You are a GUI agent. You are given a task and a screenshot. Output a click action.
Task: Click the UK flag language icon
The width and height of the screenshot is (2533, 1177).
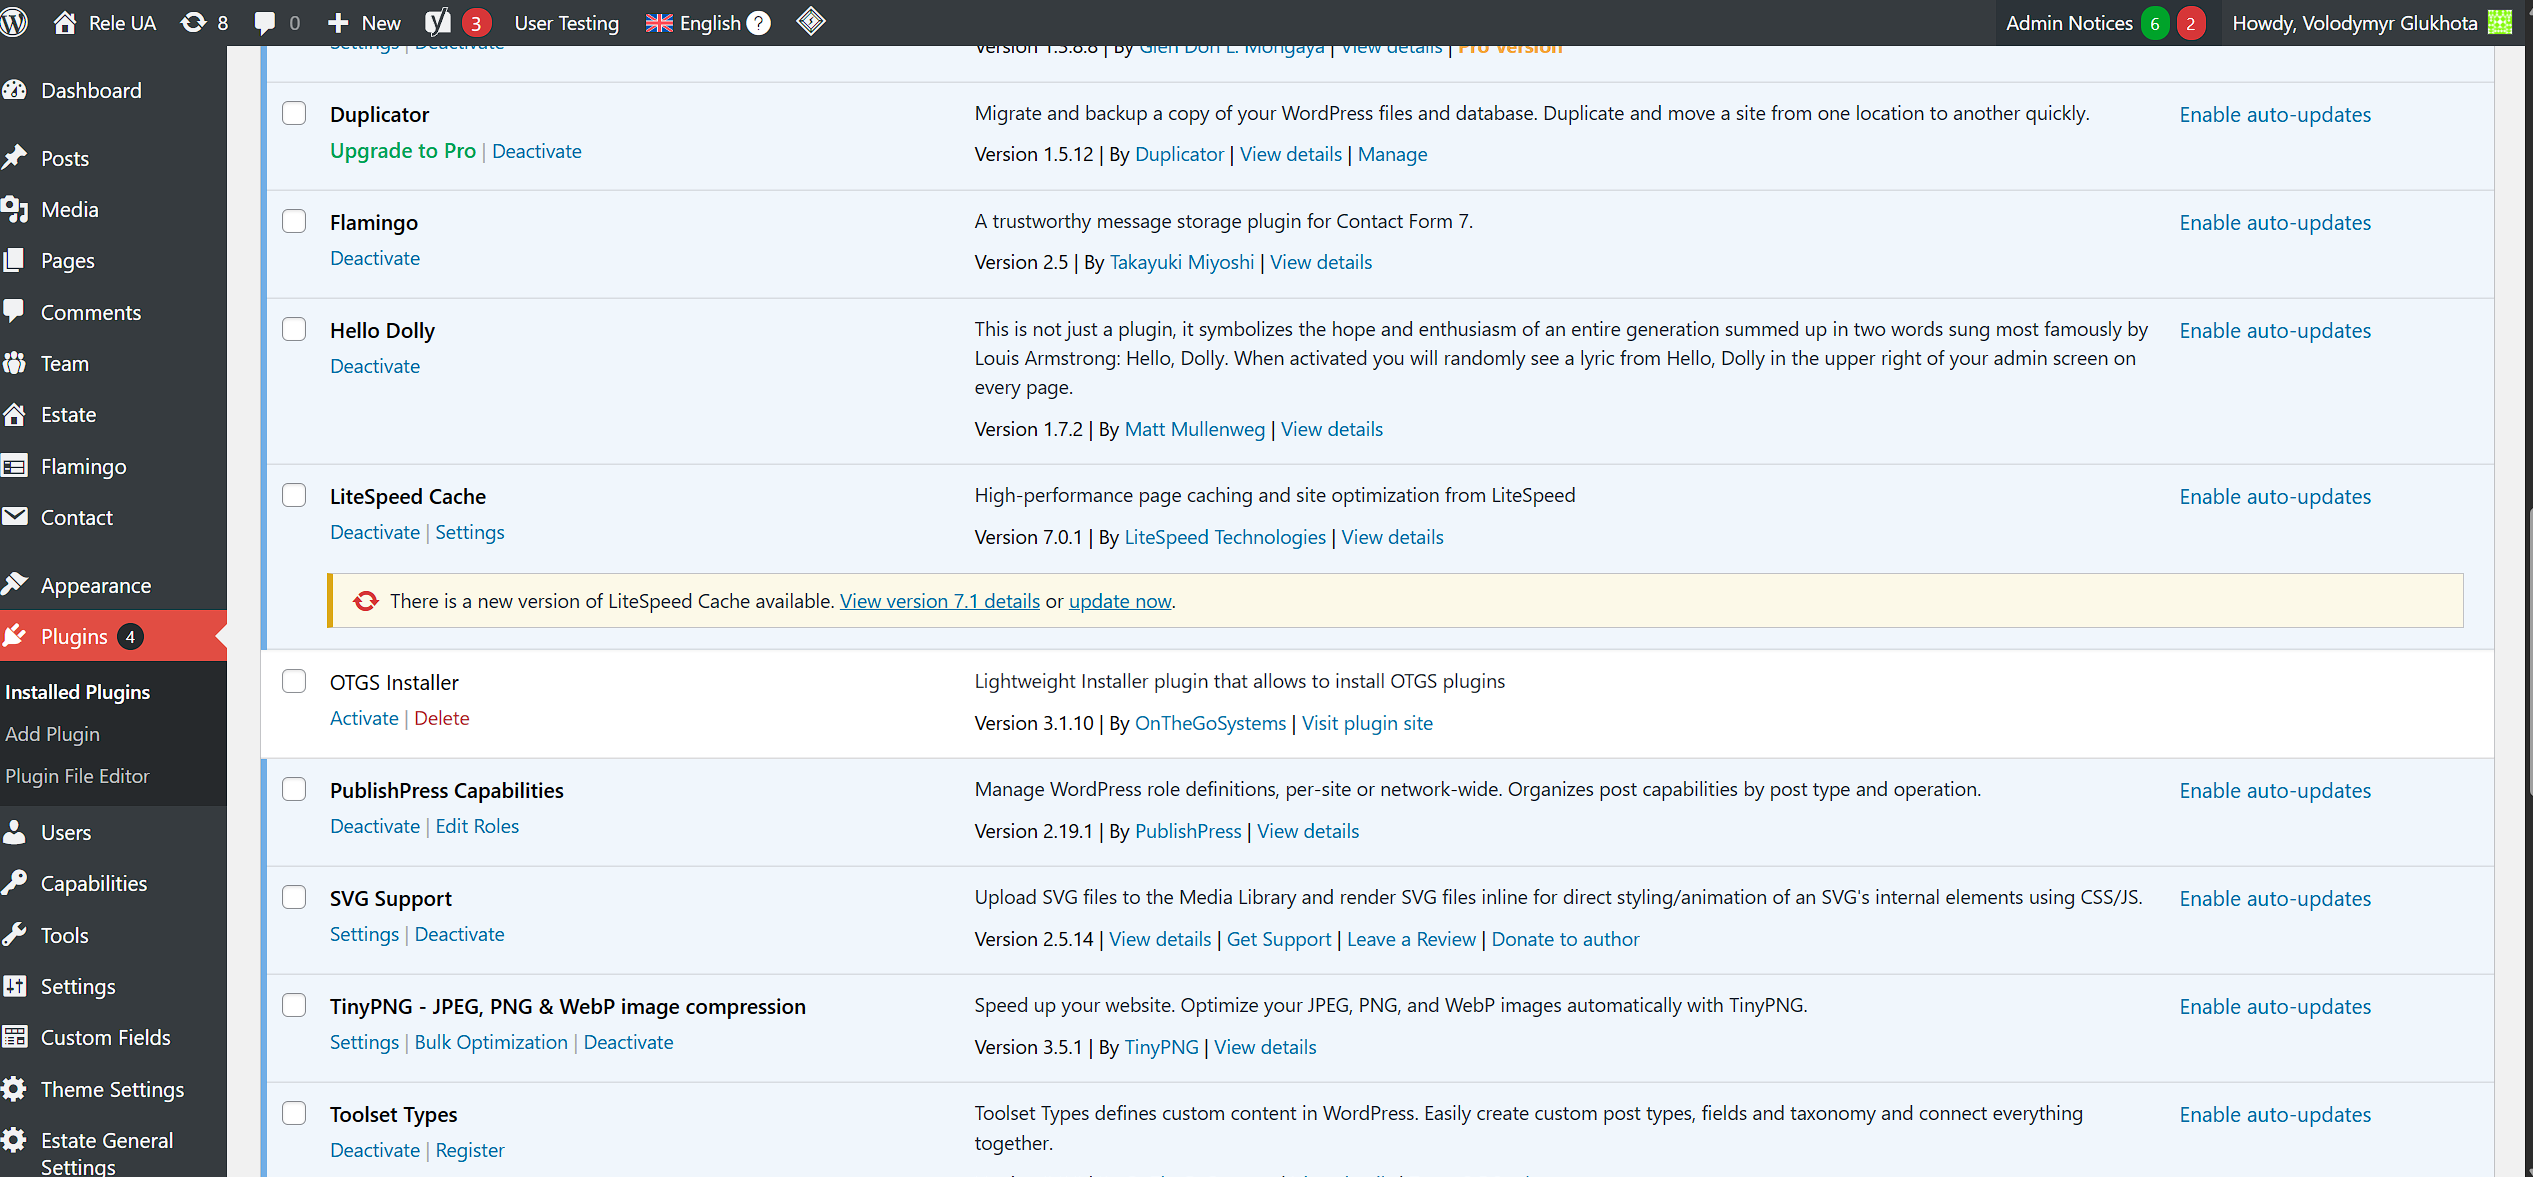[659, 22]
